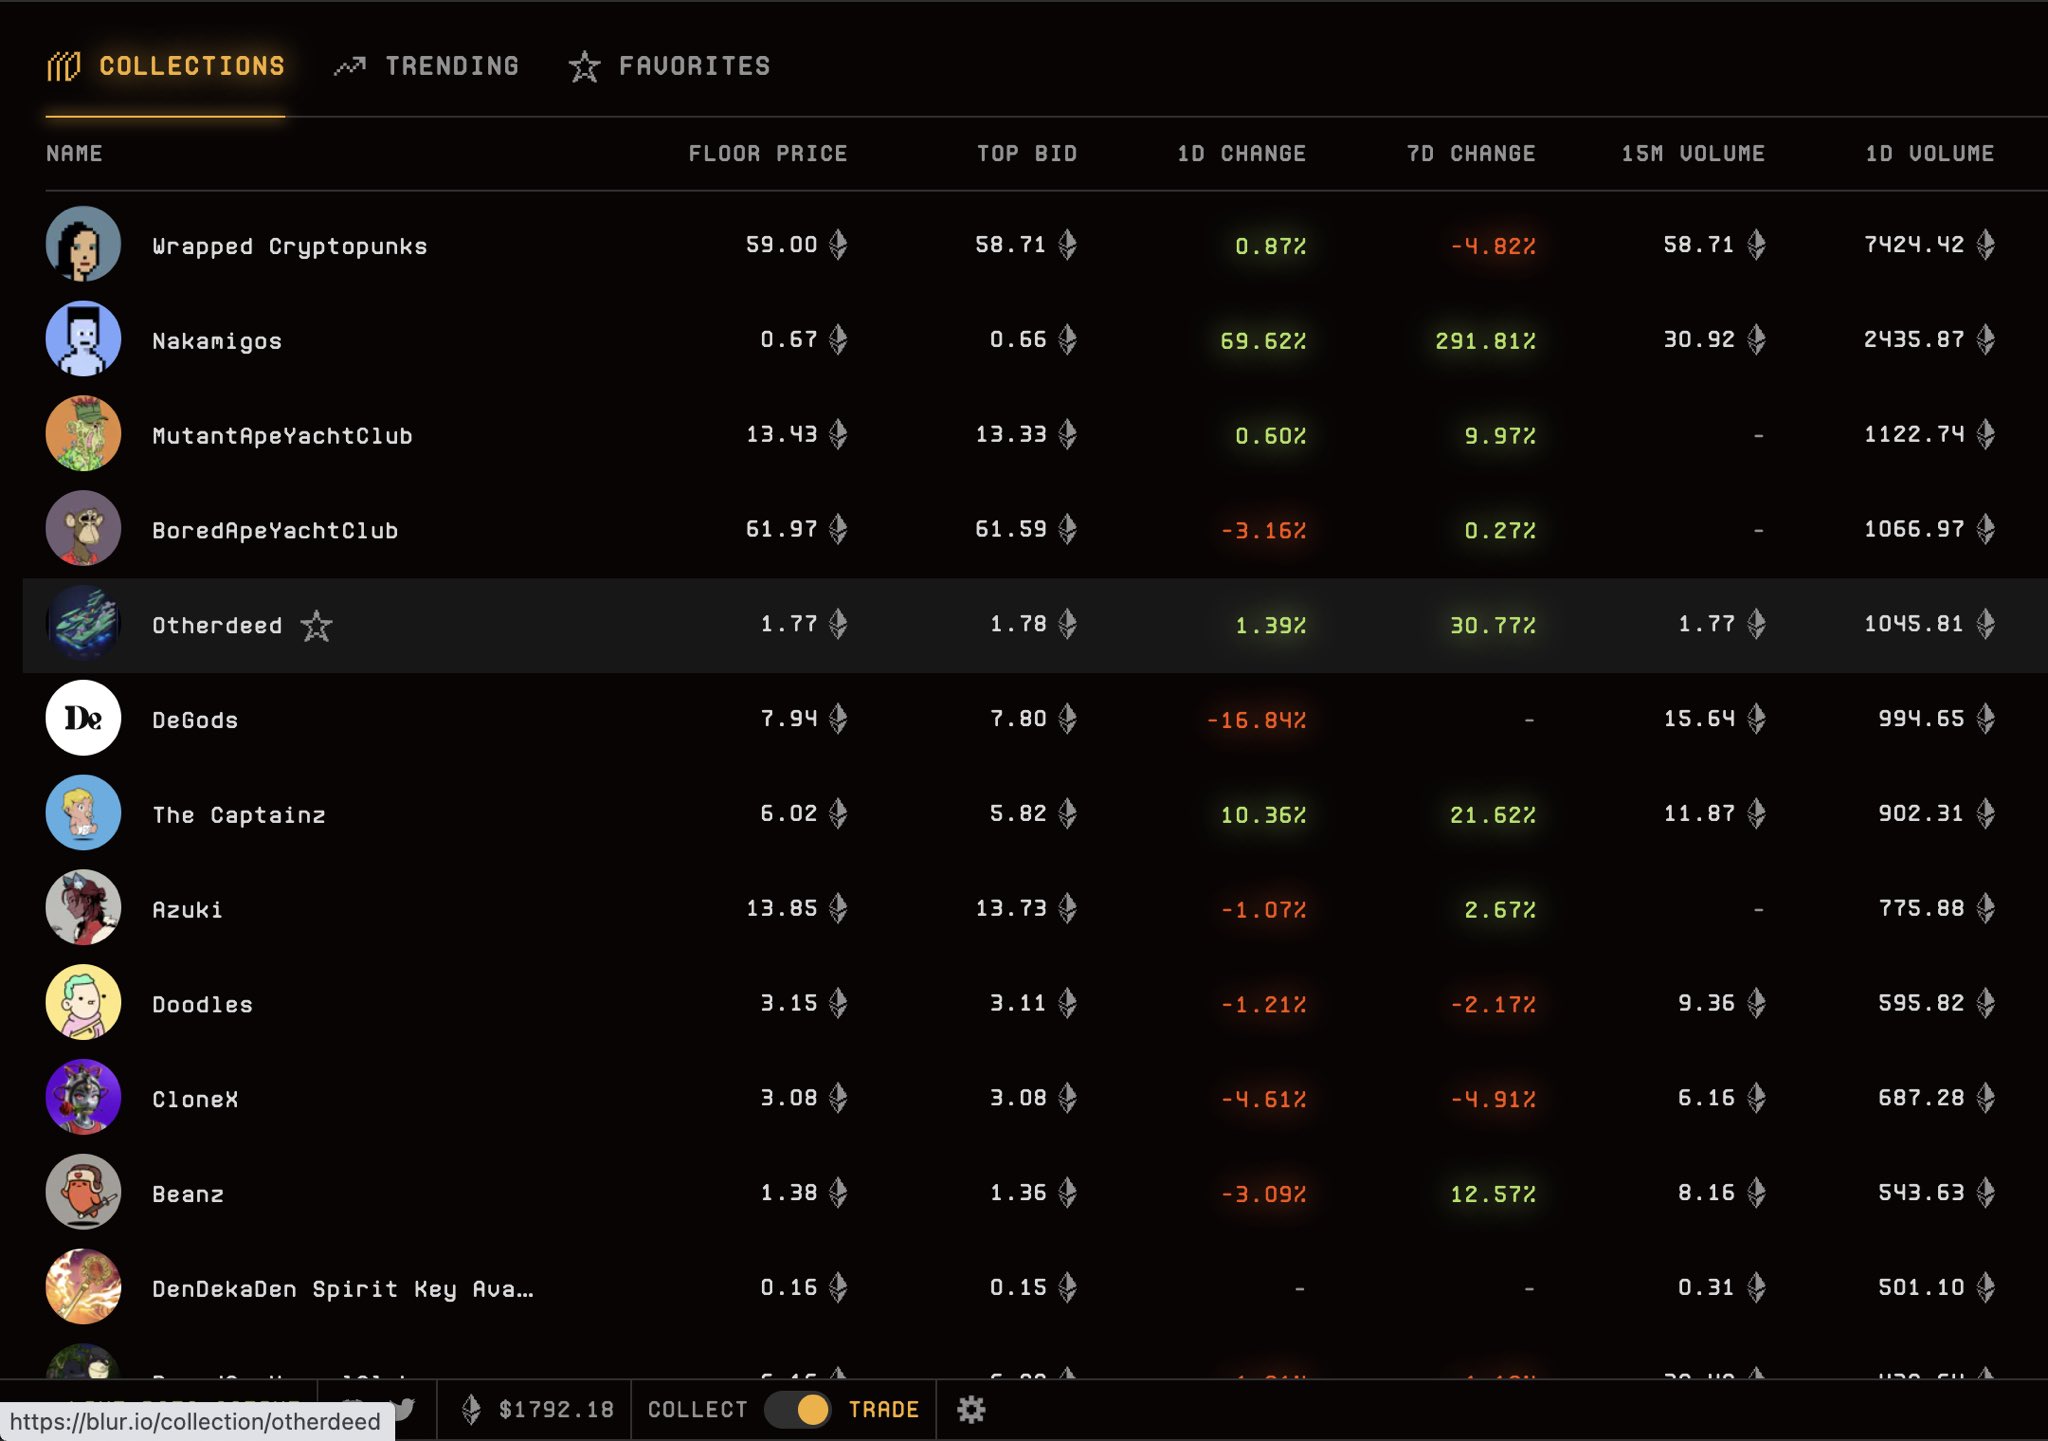This screenshot has width=2048, height=1441.
Task: Click the ETH icon next to 15.64 volume
Action: pos(1756,719)
